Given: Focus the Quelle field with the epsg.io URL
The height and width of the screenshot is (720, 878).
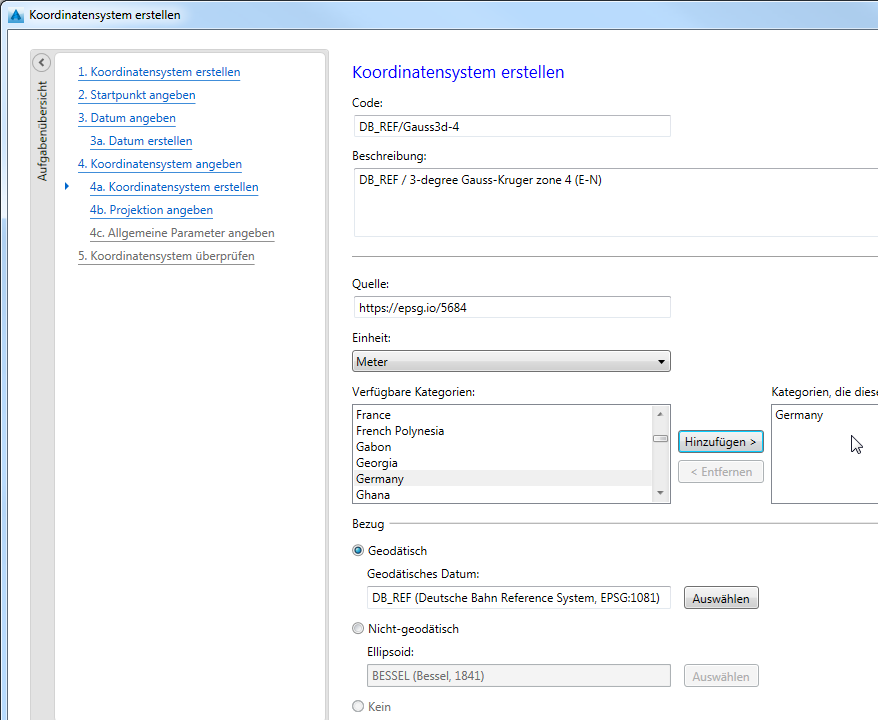Looking at the screenshot, I should point(511,308).
